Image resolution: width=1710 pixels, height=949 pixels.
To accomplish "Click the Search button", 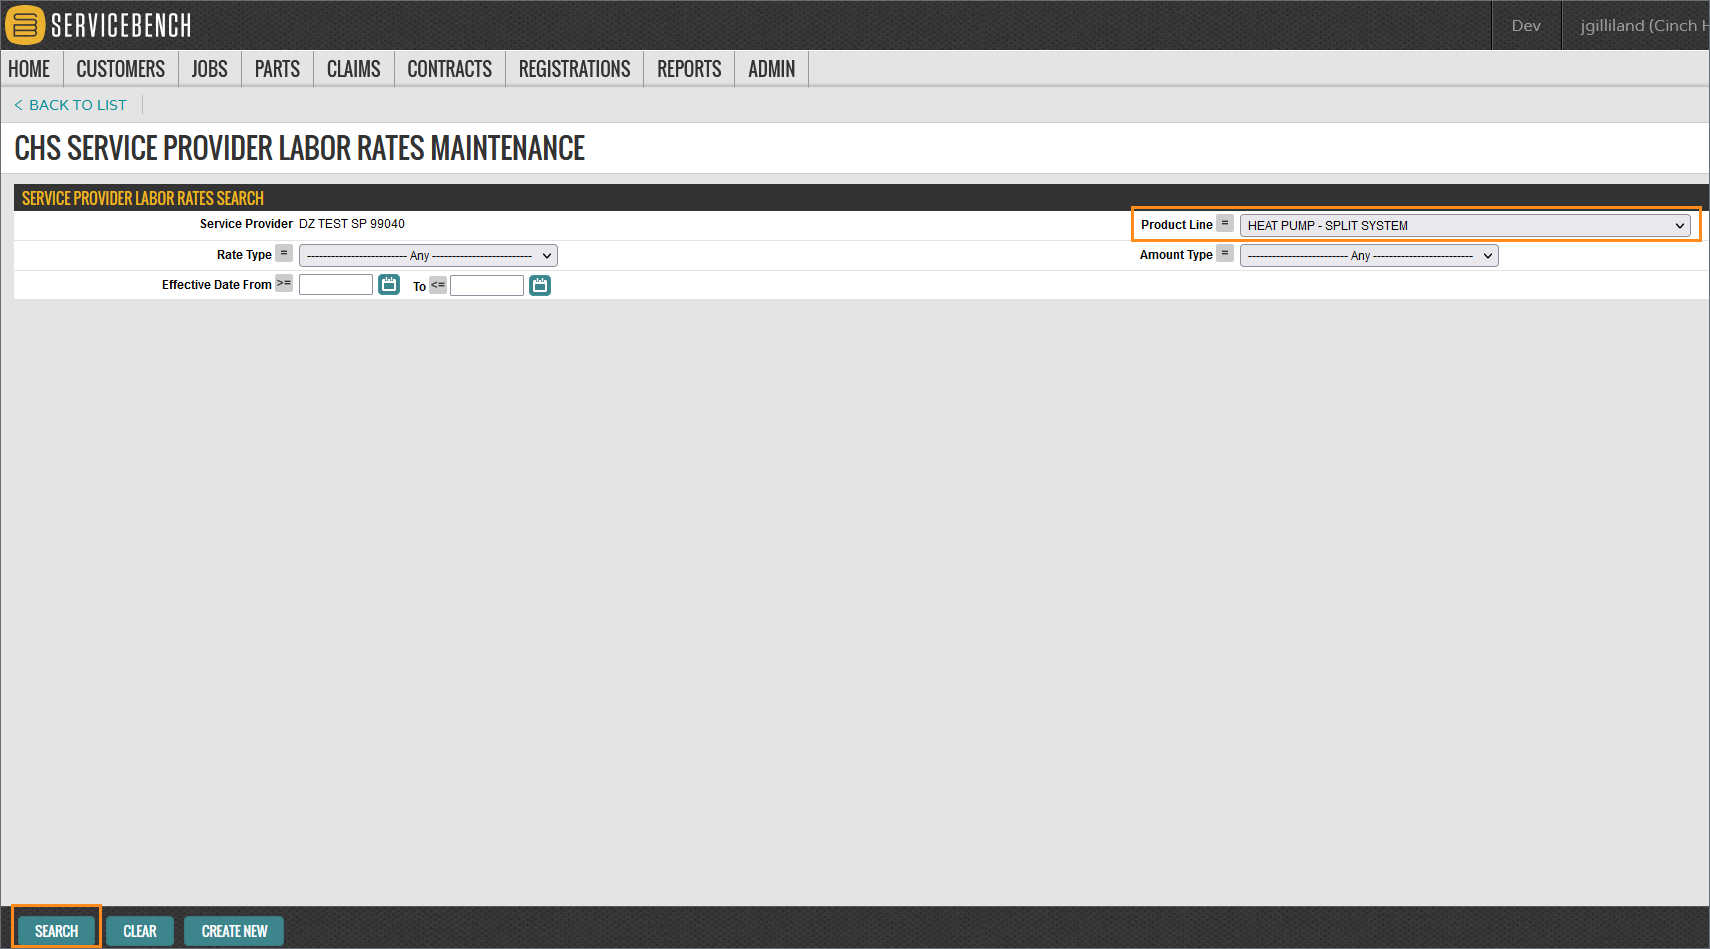I will 57,931.
